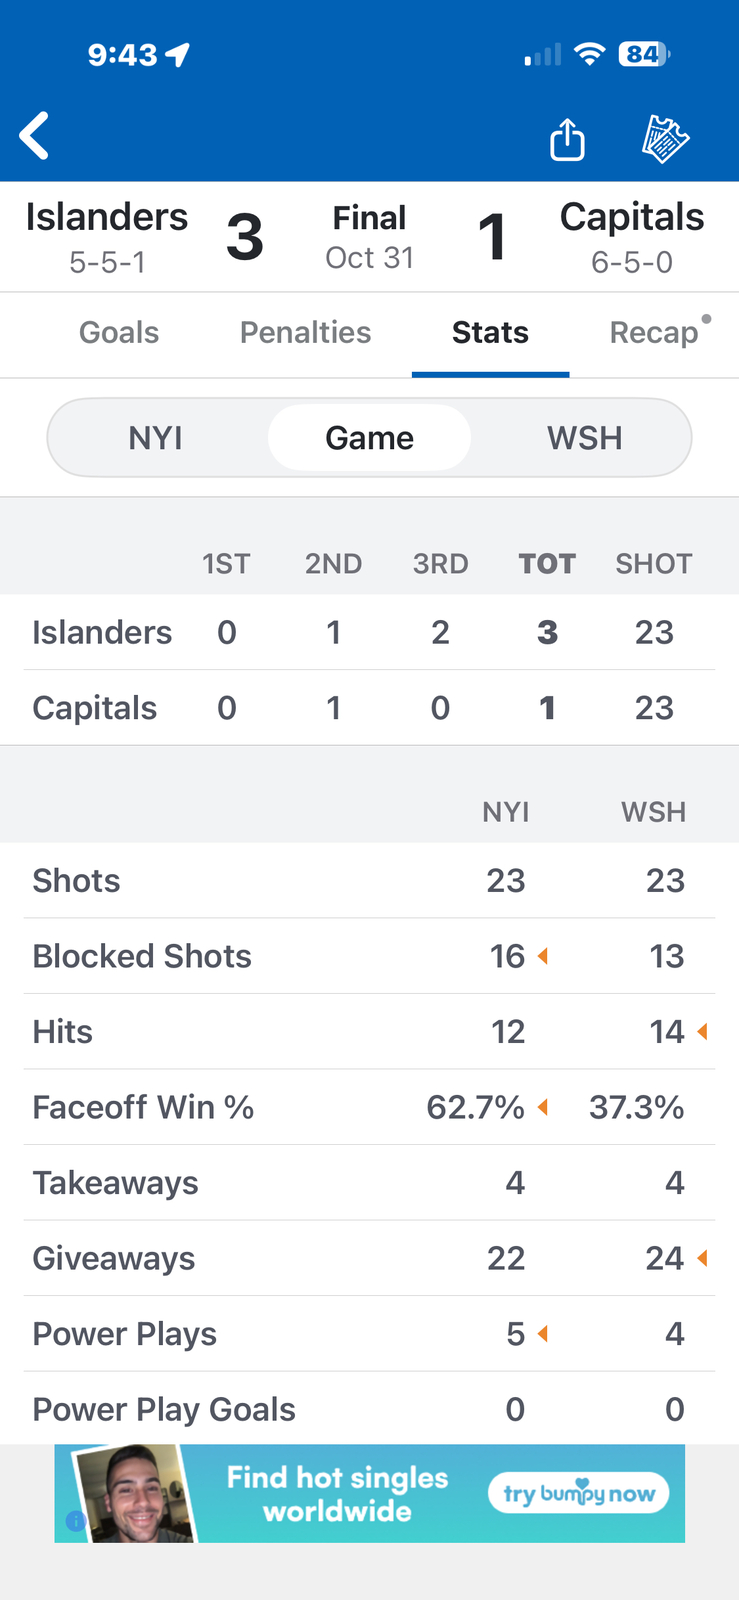Tap the Capitals team name header

(632, 218)
